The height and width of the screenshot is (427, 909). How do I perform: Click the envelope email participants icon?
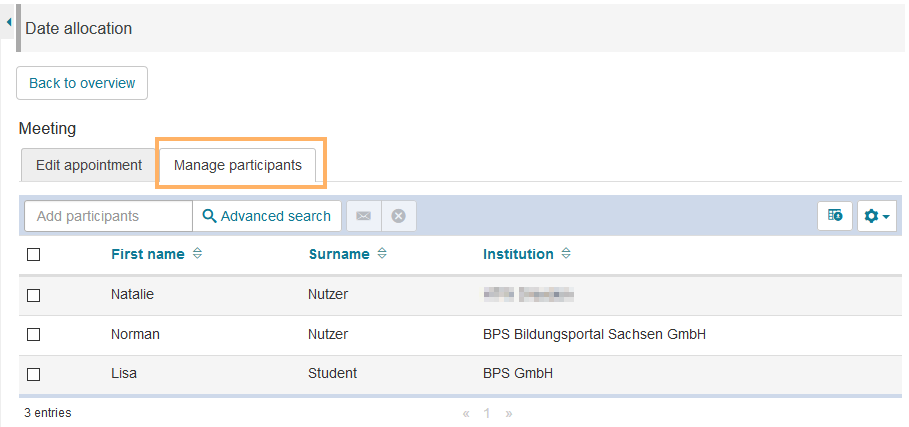coord(363,216)
